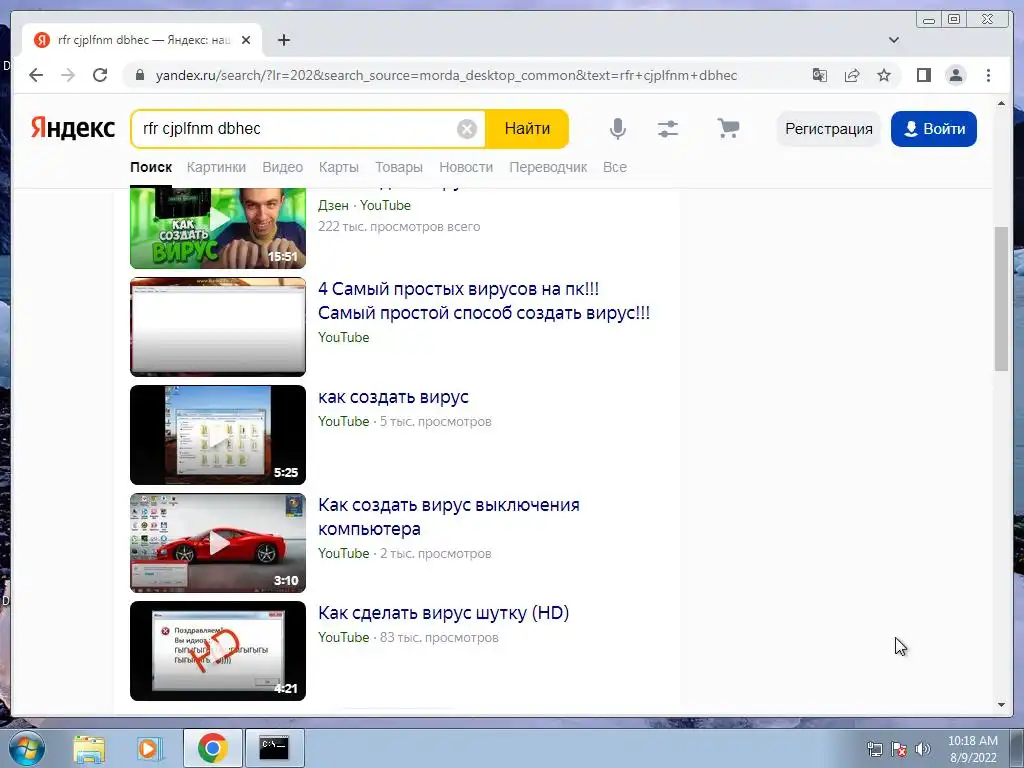Click the browser forward arrow

click(x=68, y=75)
